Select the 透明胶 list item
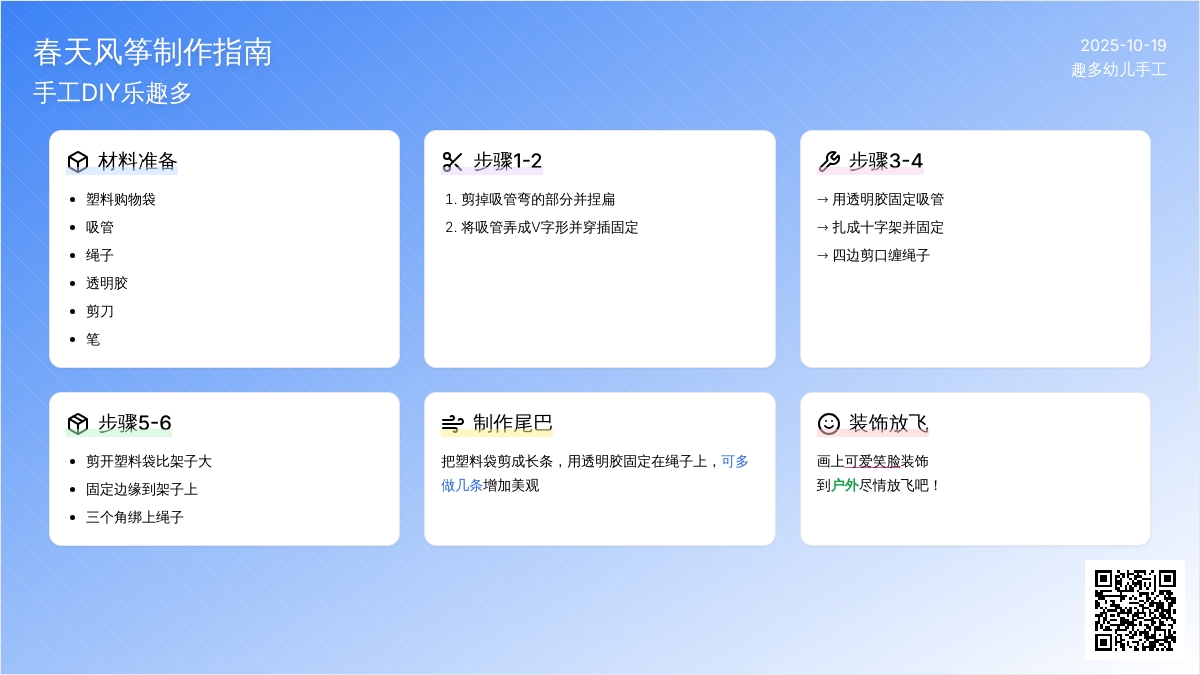The width and height of the screenshot is (1200, 675). tap(107, 283)
